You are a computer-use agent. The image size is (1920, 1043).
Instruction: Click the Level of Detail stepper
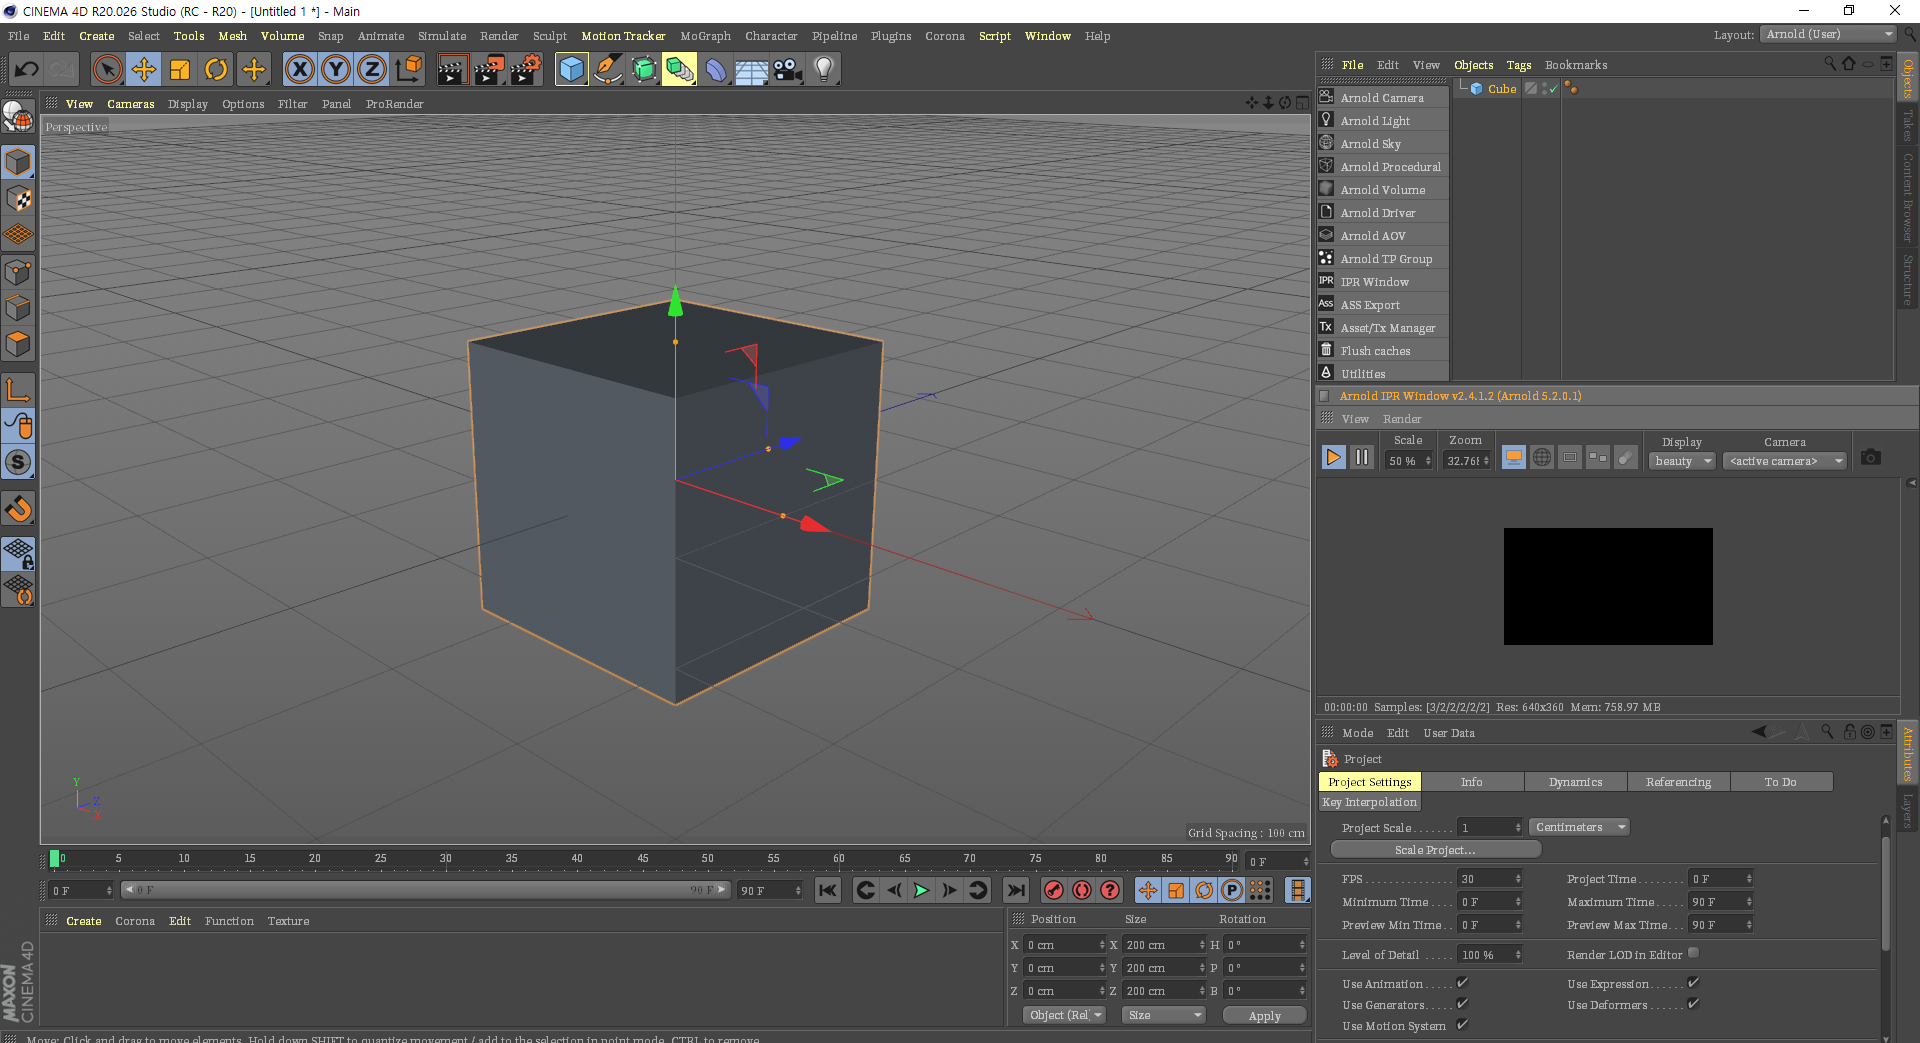click(x=1518, y=955)
